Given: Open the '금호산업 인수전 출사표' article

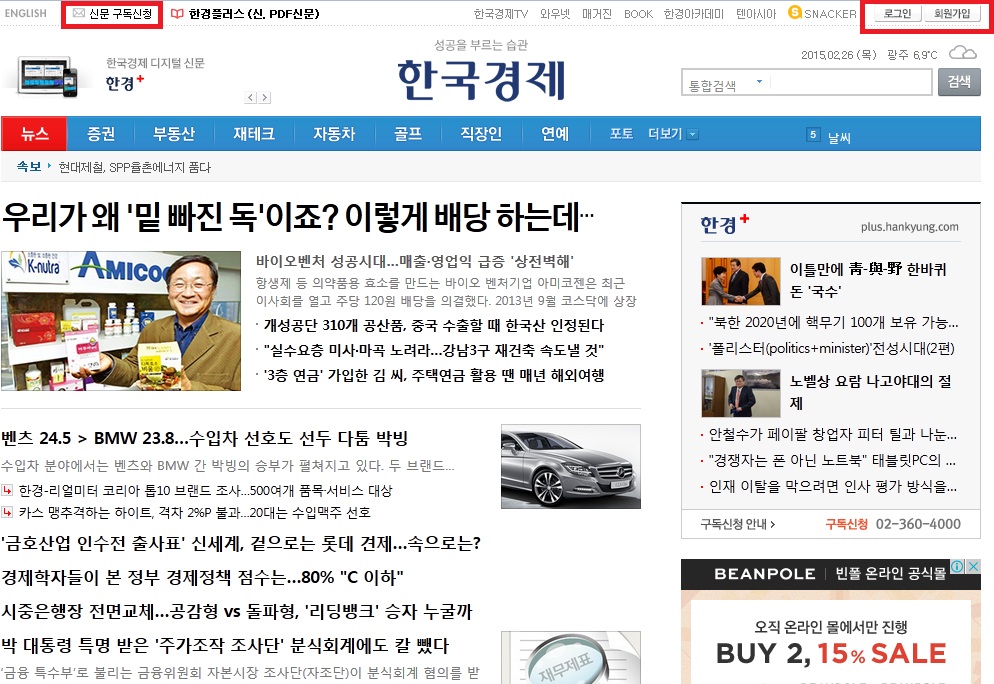Looking at the screenshot, I should click(241, 543).
